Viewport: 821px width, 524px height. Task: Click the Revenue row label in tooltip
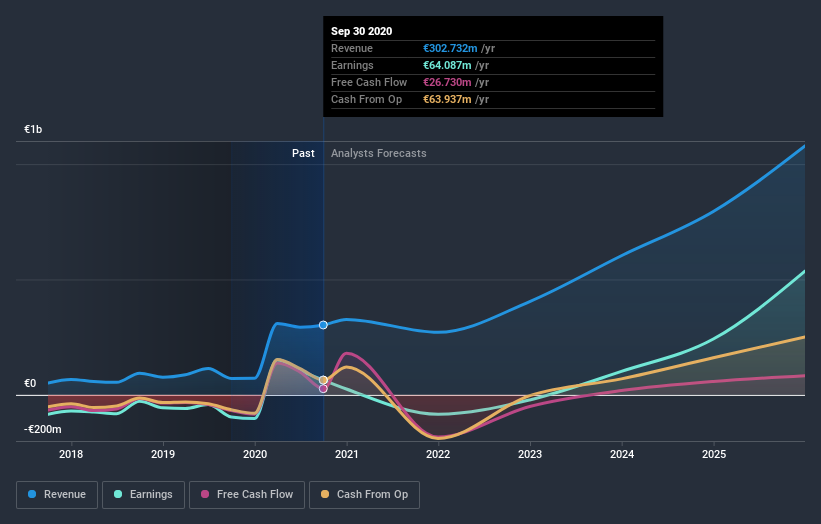pyautogui.click(x=352, y=48)
